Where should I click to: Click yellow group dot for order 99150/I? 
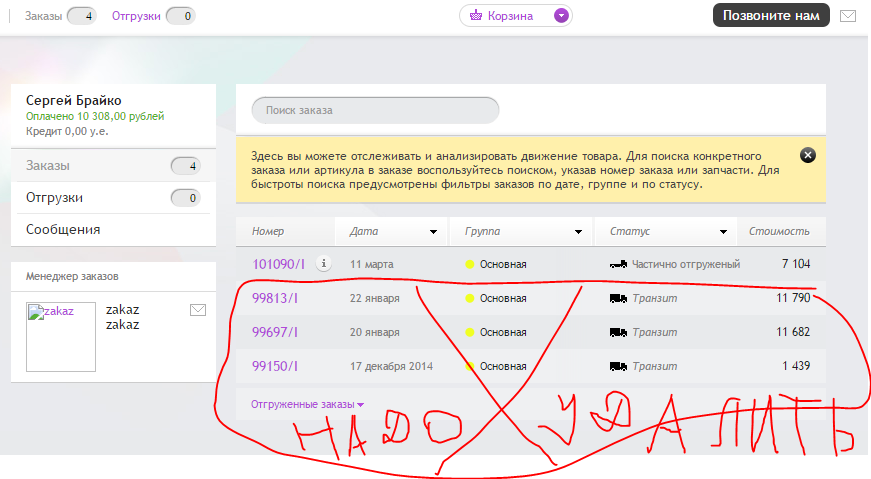[x=469, y=366]
